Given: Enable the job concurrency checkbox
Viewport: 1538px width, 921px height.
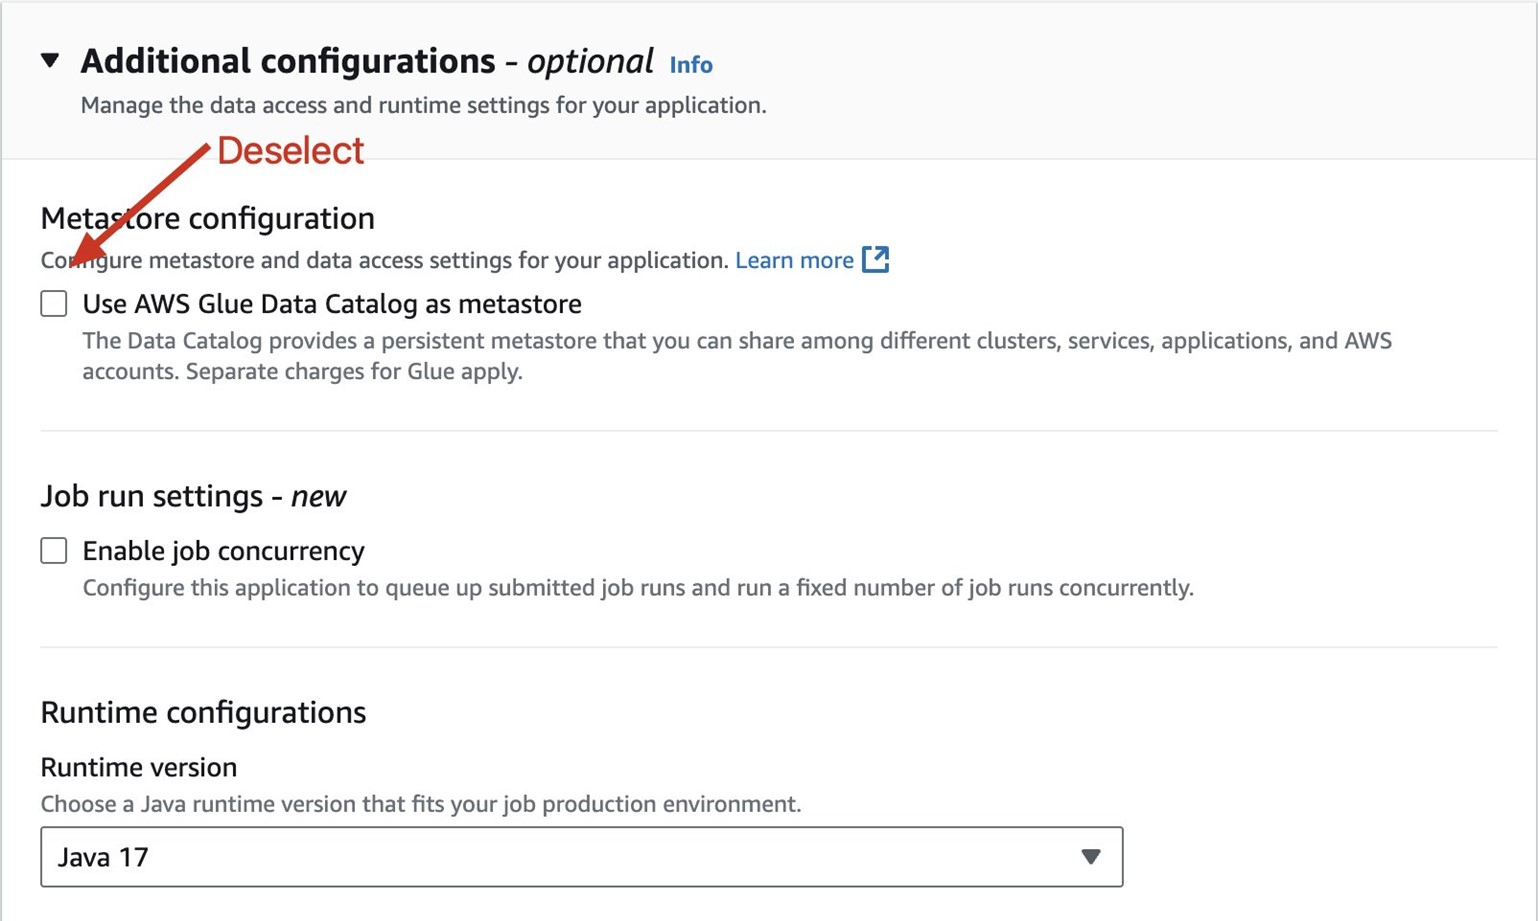Looking at the screenshot, I should point(54,550).
